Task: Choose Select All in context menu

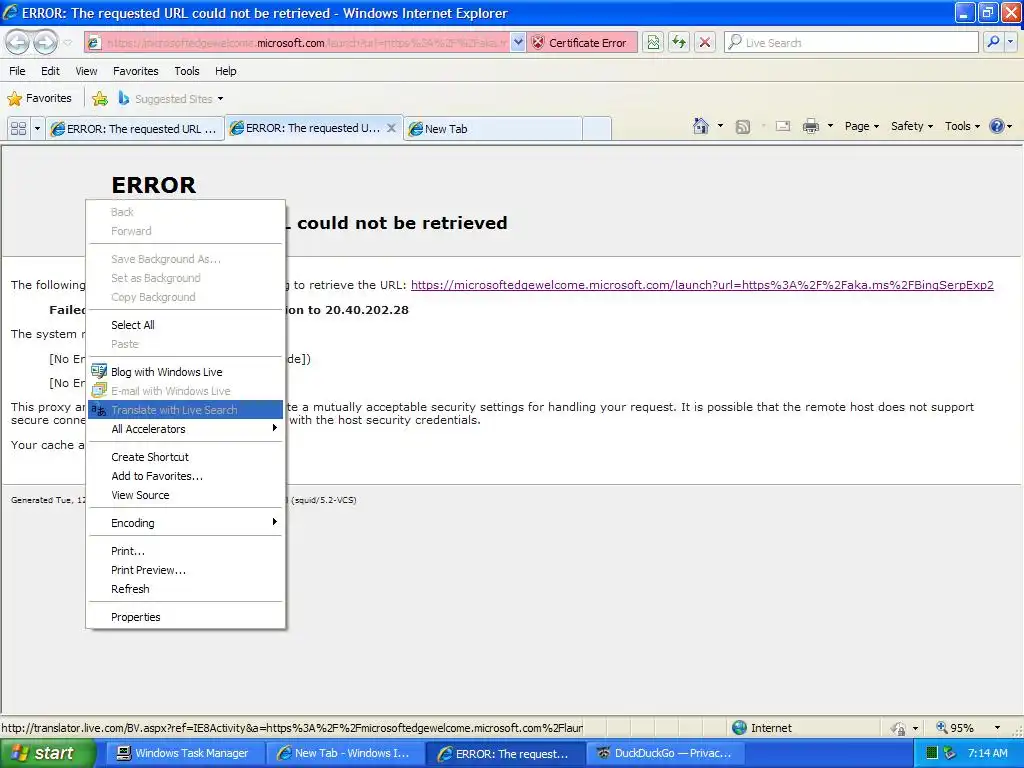Action: click(x=185, y=325)
